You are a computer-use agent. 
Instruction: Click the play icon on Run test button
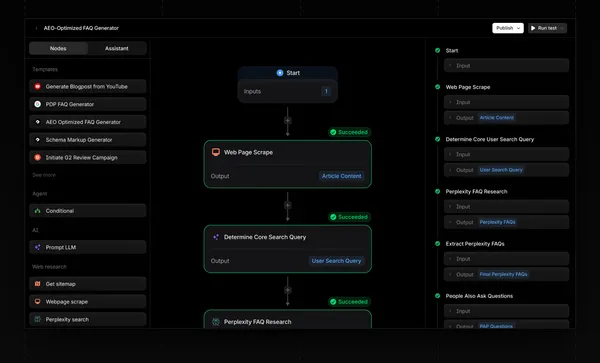533,28
